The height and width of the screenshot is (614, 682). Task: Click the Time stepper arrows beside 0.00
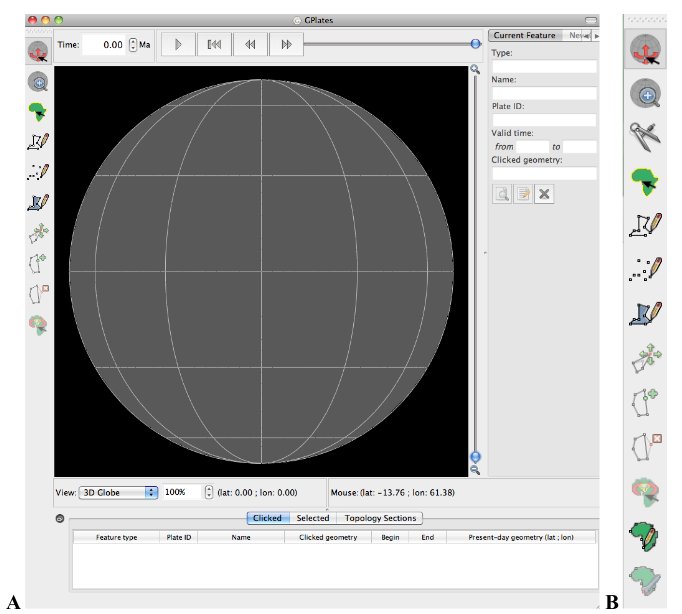click(x=133, y=45)
